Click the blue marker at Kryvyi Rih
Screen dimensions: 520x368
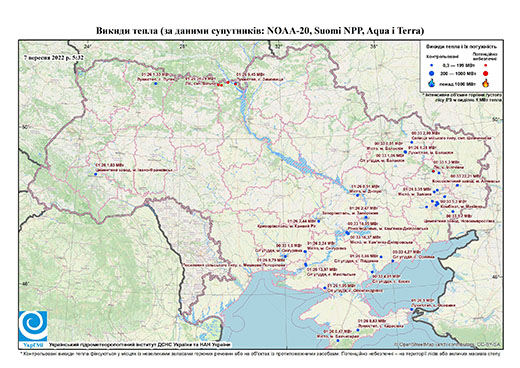(319, 221)
